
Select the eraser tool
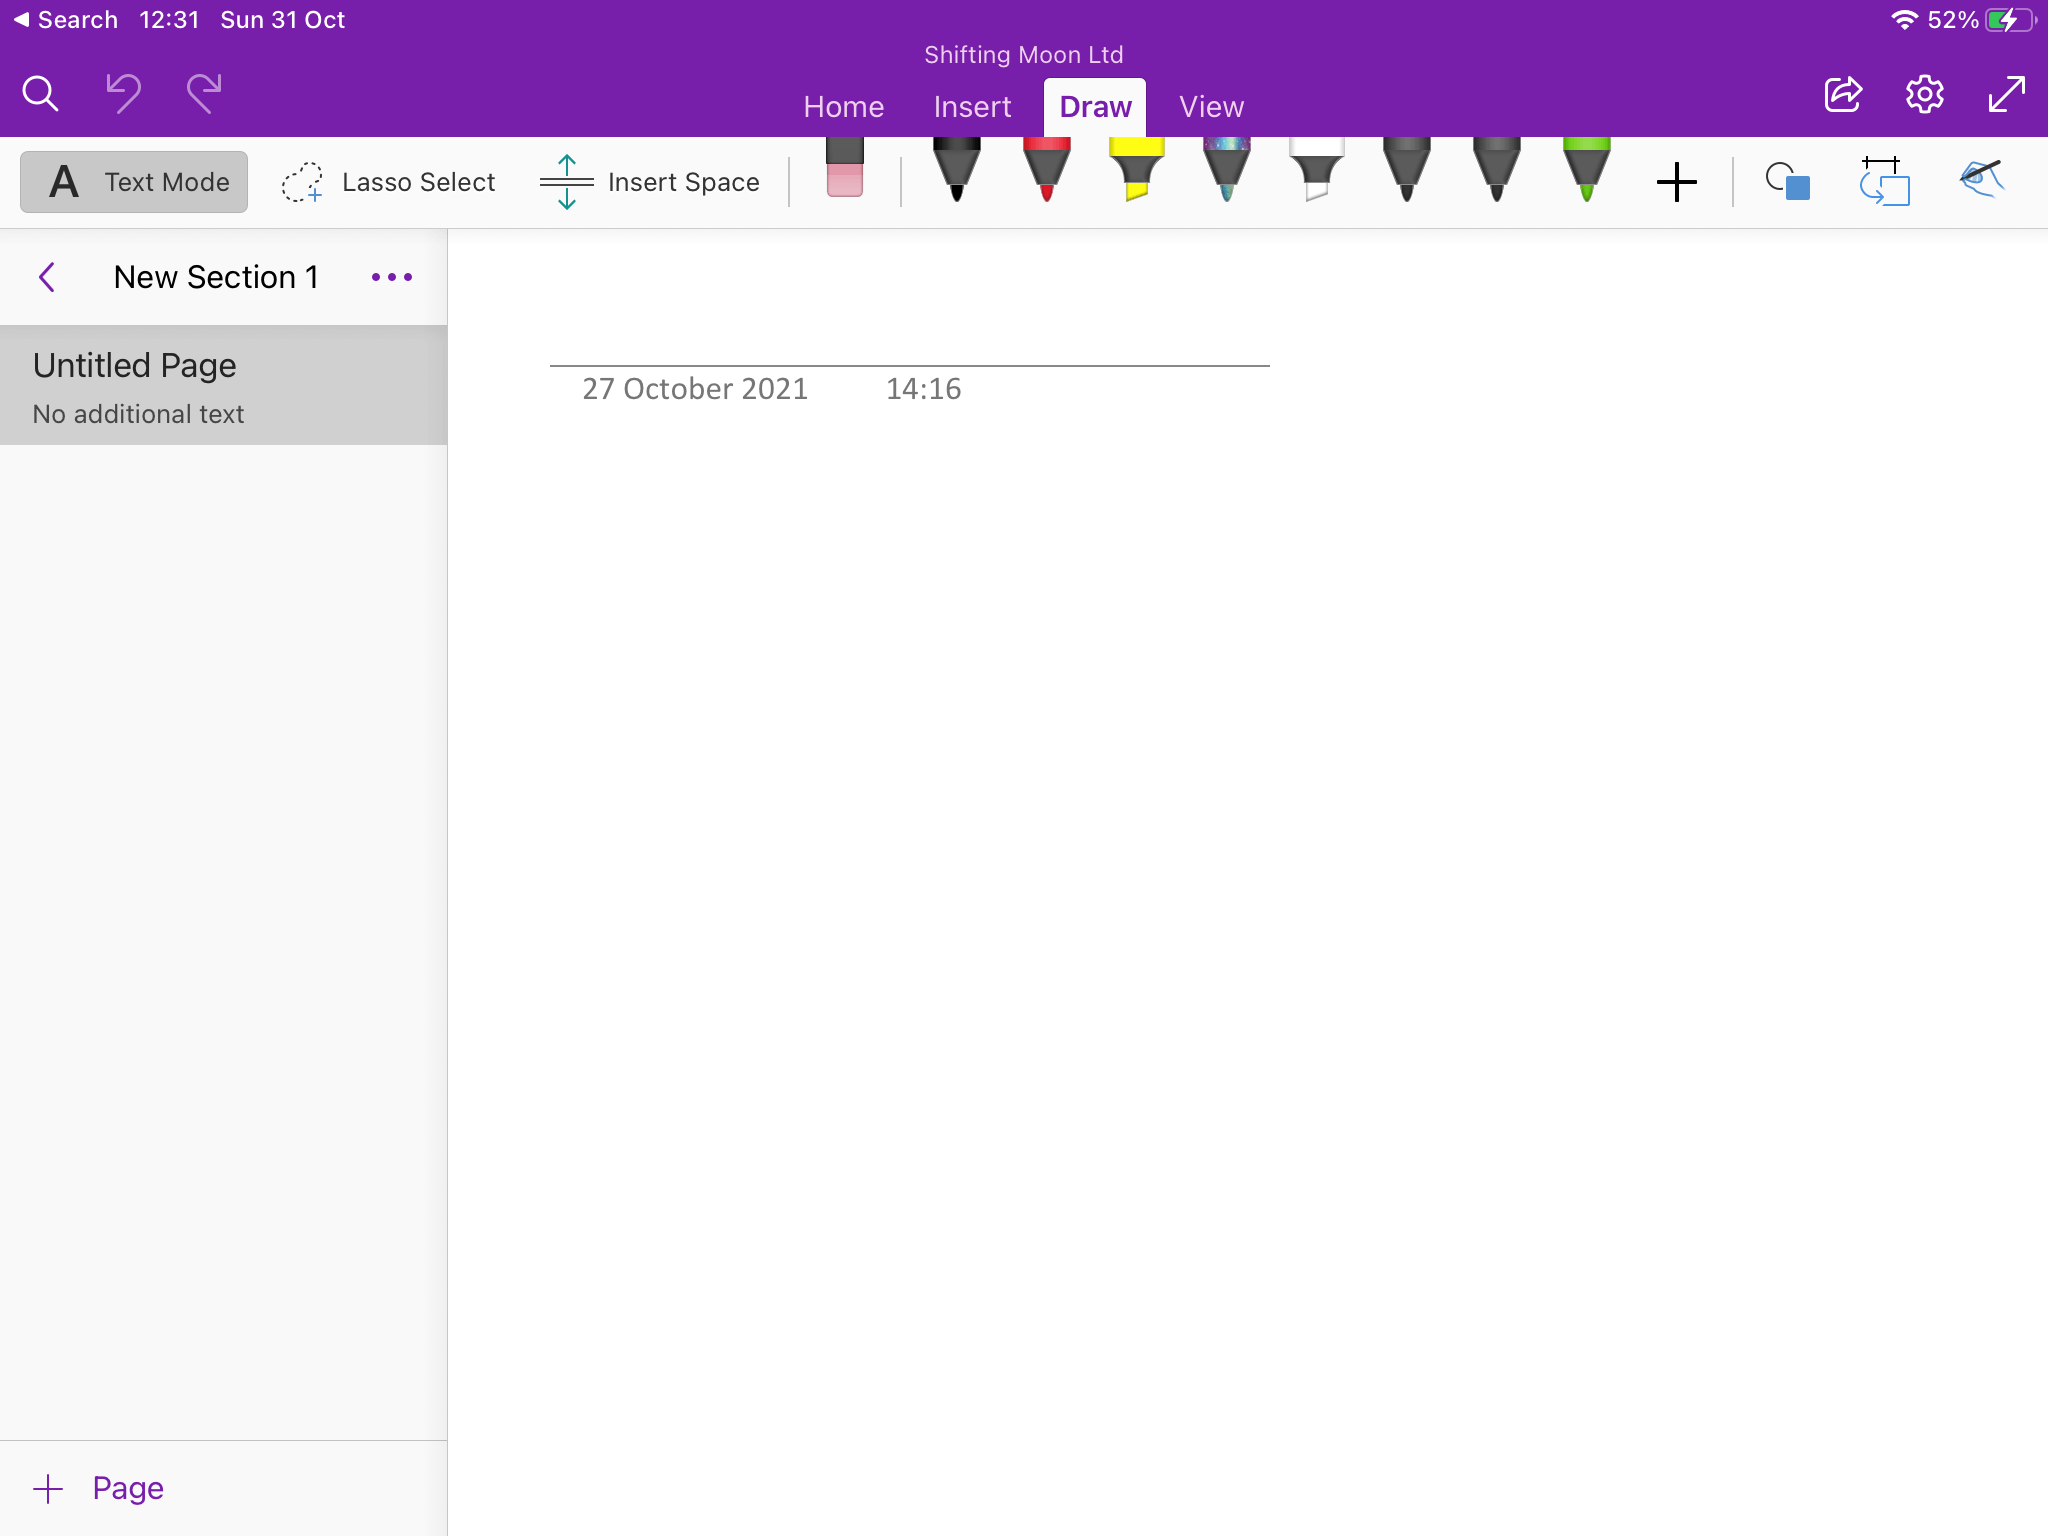(845, 168)
